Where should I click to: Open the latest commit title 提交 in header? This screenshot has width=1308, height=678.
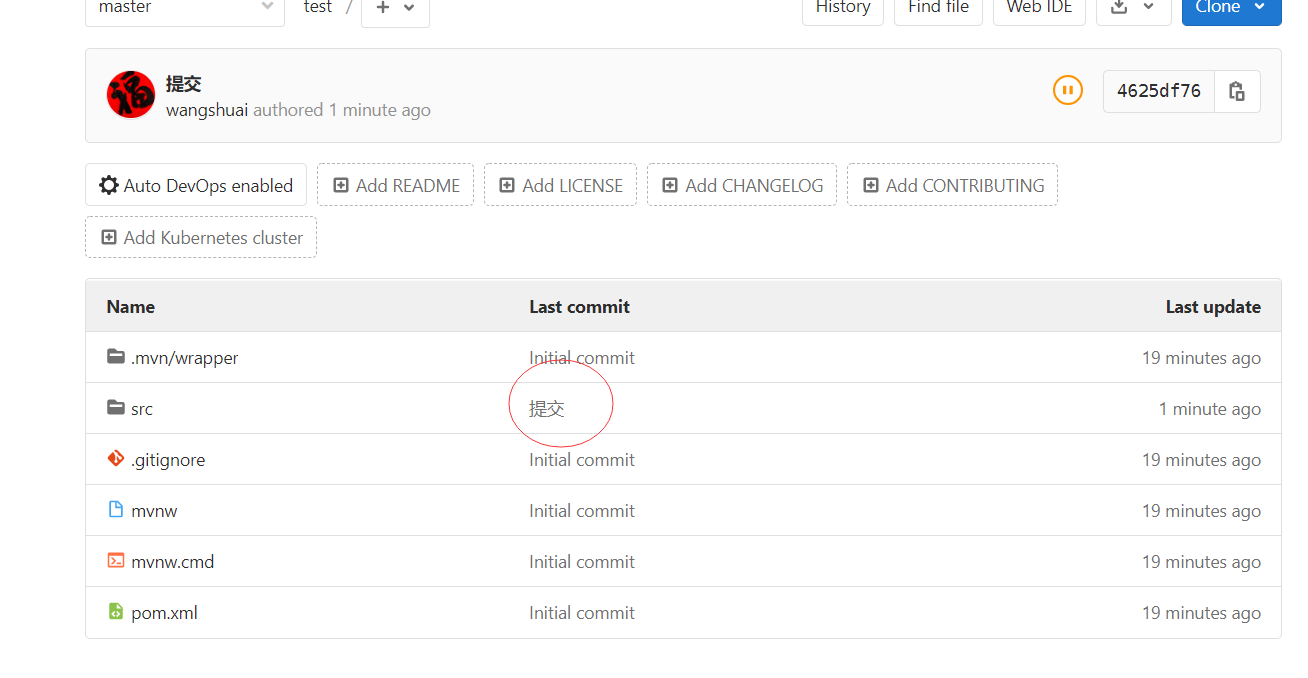pos(184,84)
